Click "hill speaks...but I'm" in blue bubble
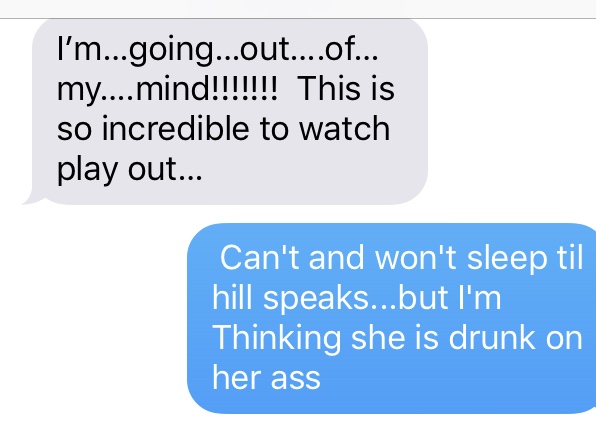 [x=357, y=298]
